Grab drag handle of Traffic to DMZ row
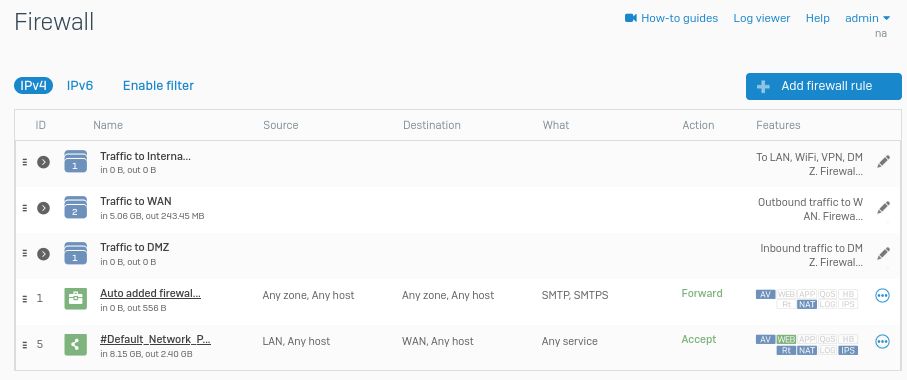The height and width of the screenshot is (380, 907). coord(24,253)
